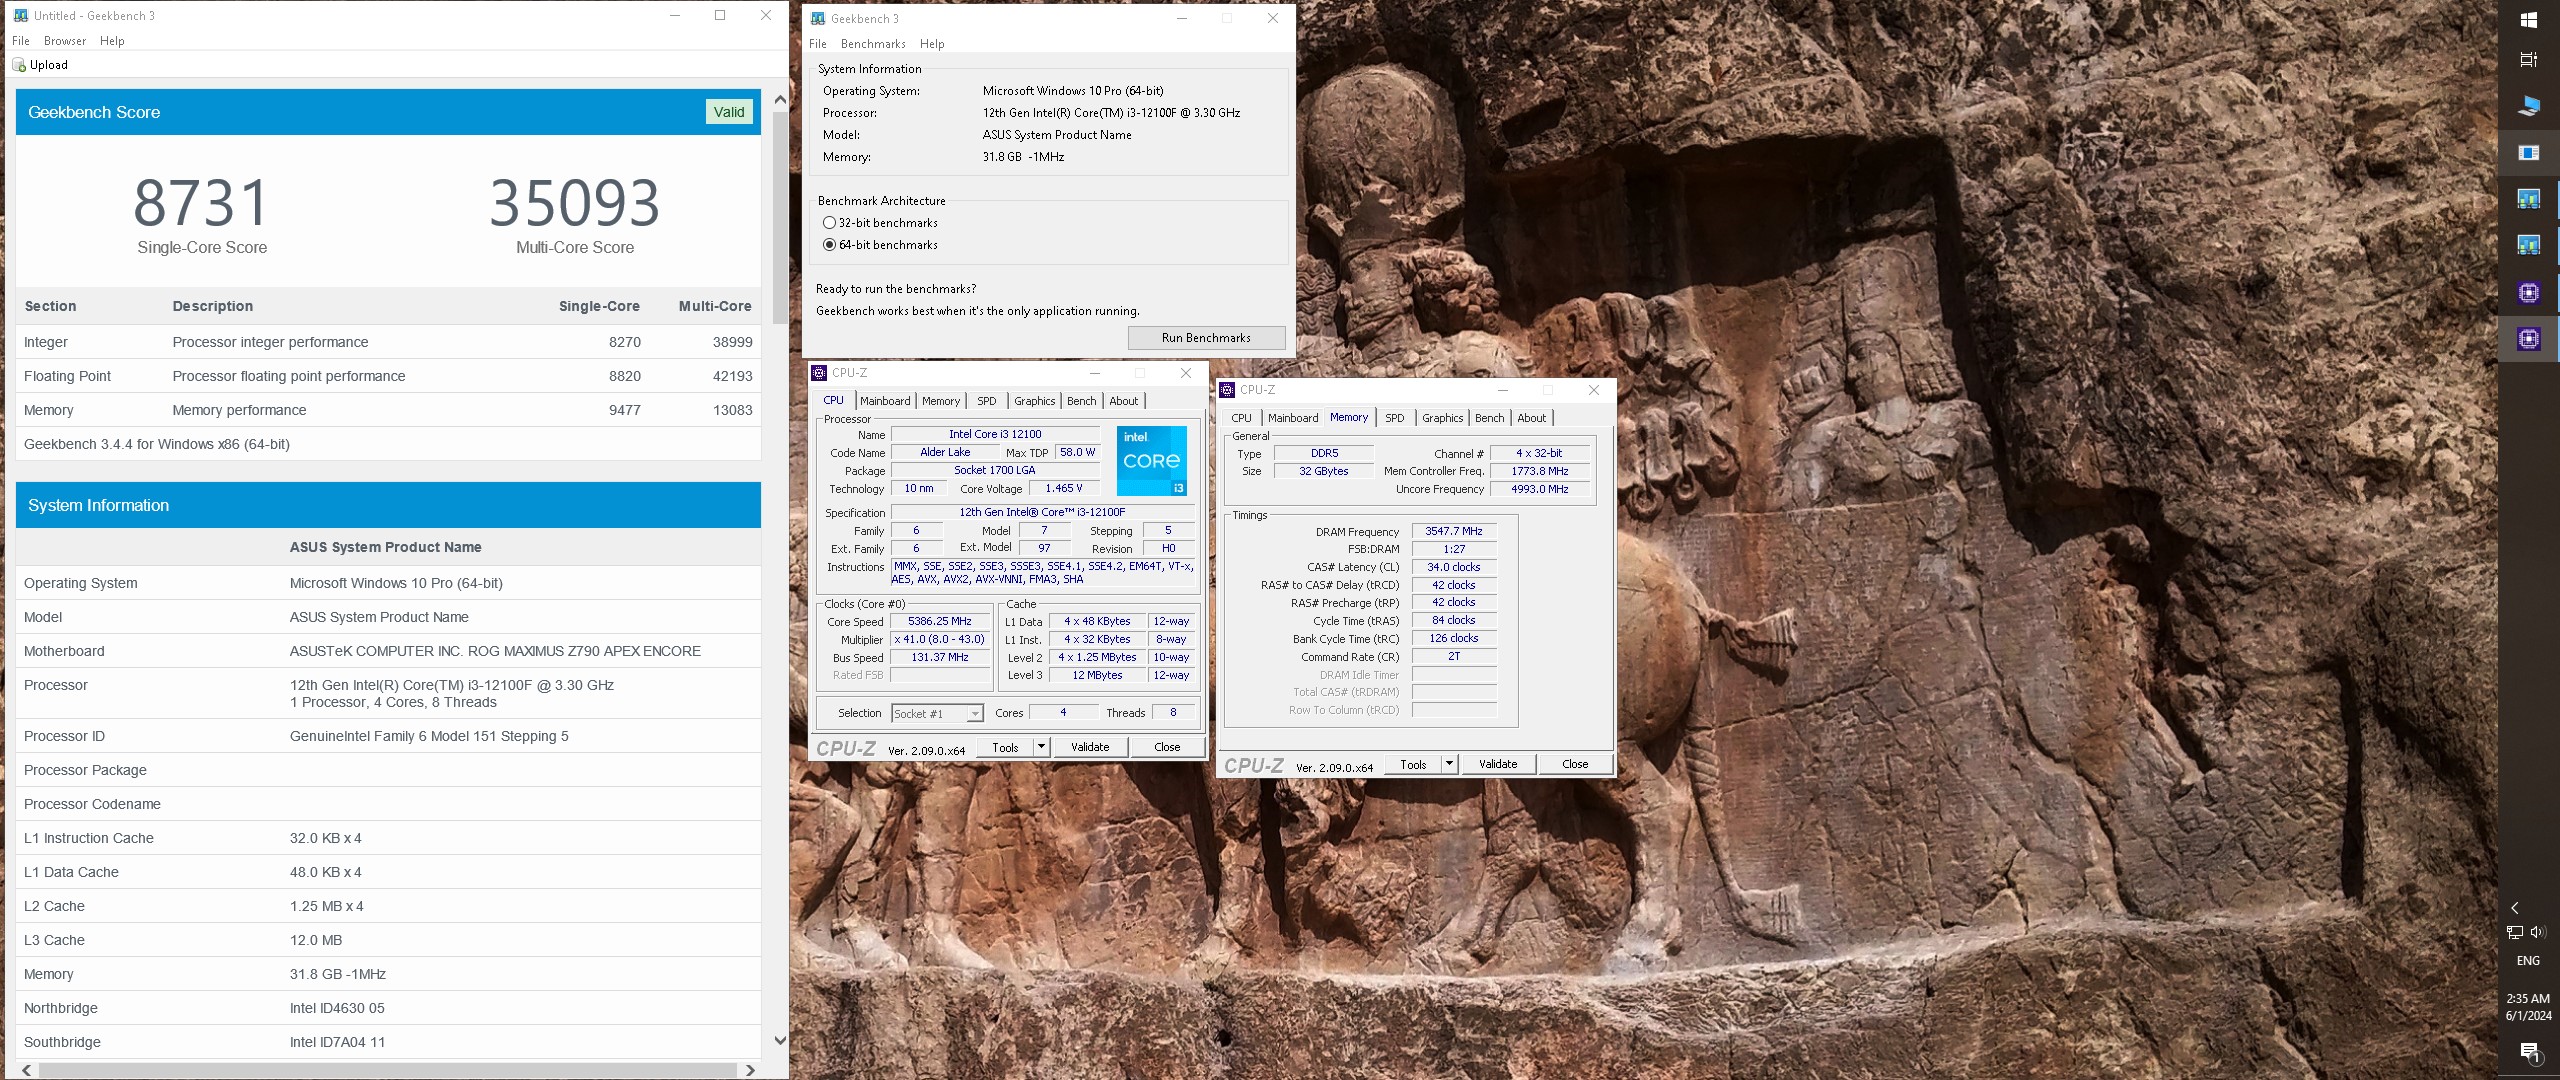Click the second Geekbench taskbar icon
Image resolution: width=2560 pixels, height=1080 pixels.
tap(2528, 245)
